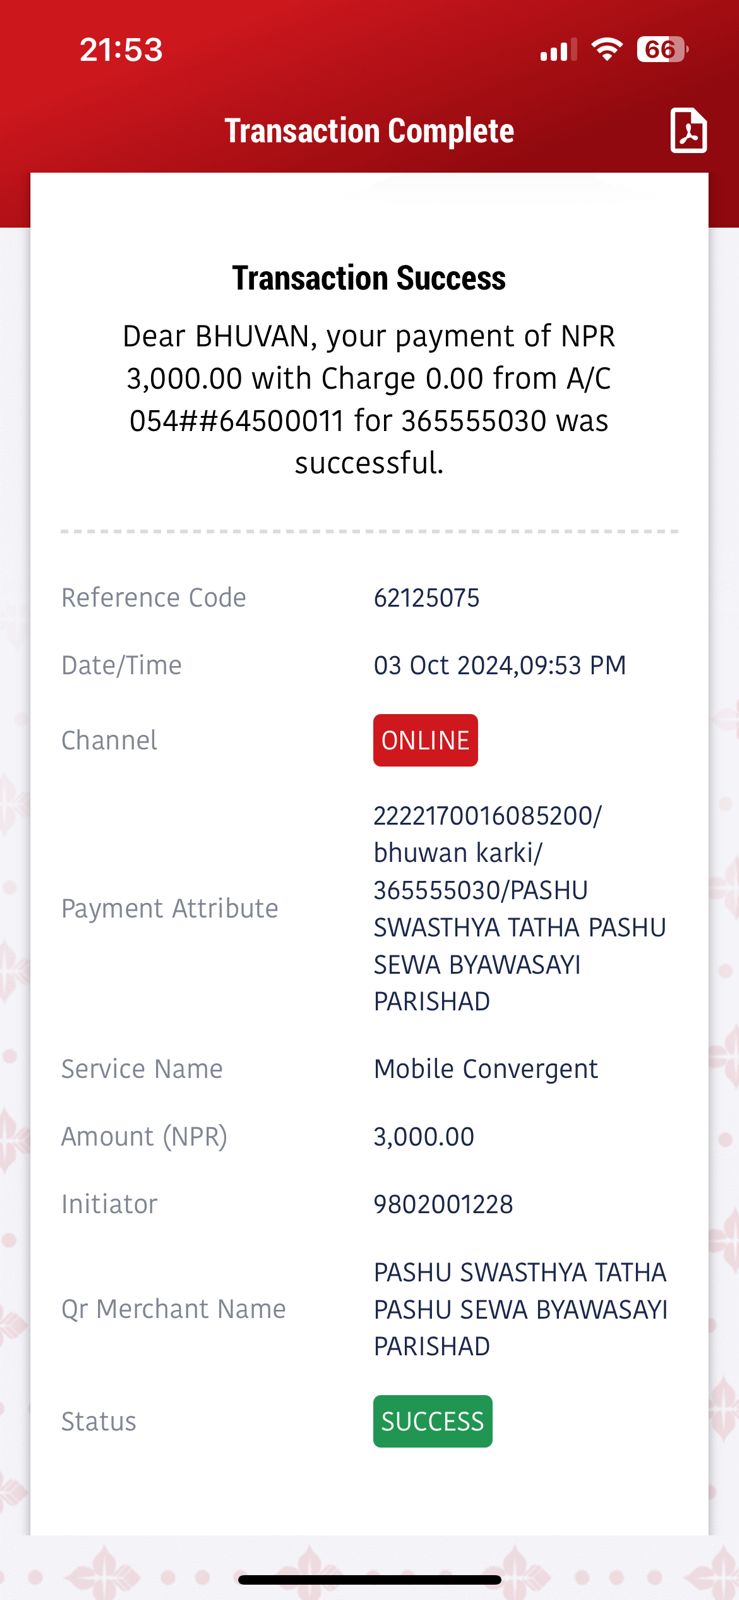739x1600 pixels.
Task: Tap the Payment Attribute value text
Action: pos(520,908)
